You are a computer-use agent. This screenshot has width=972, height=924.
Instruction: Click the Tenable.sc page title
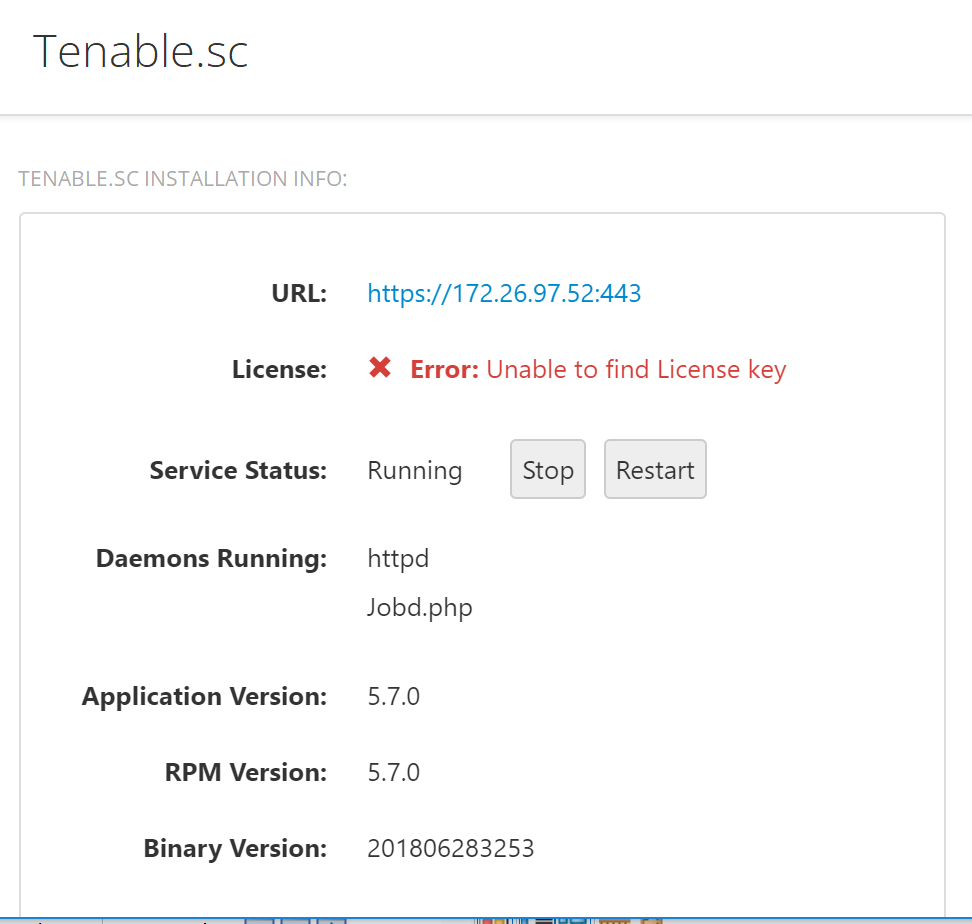click(140, 51)
